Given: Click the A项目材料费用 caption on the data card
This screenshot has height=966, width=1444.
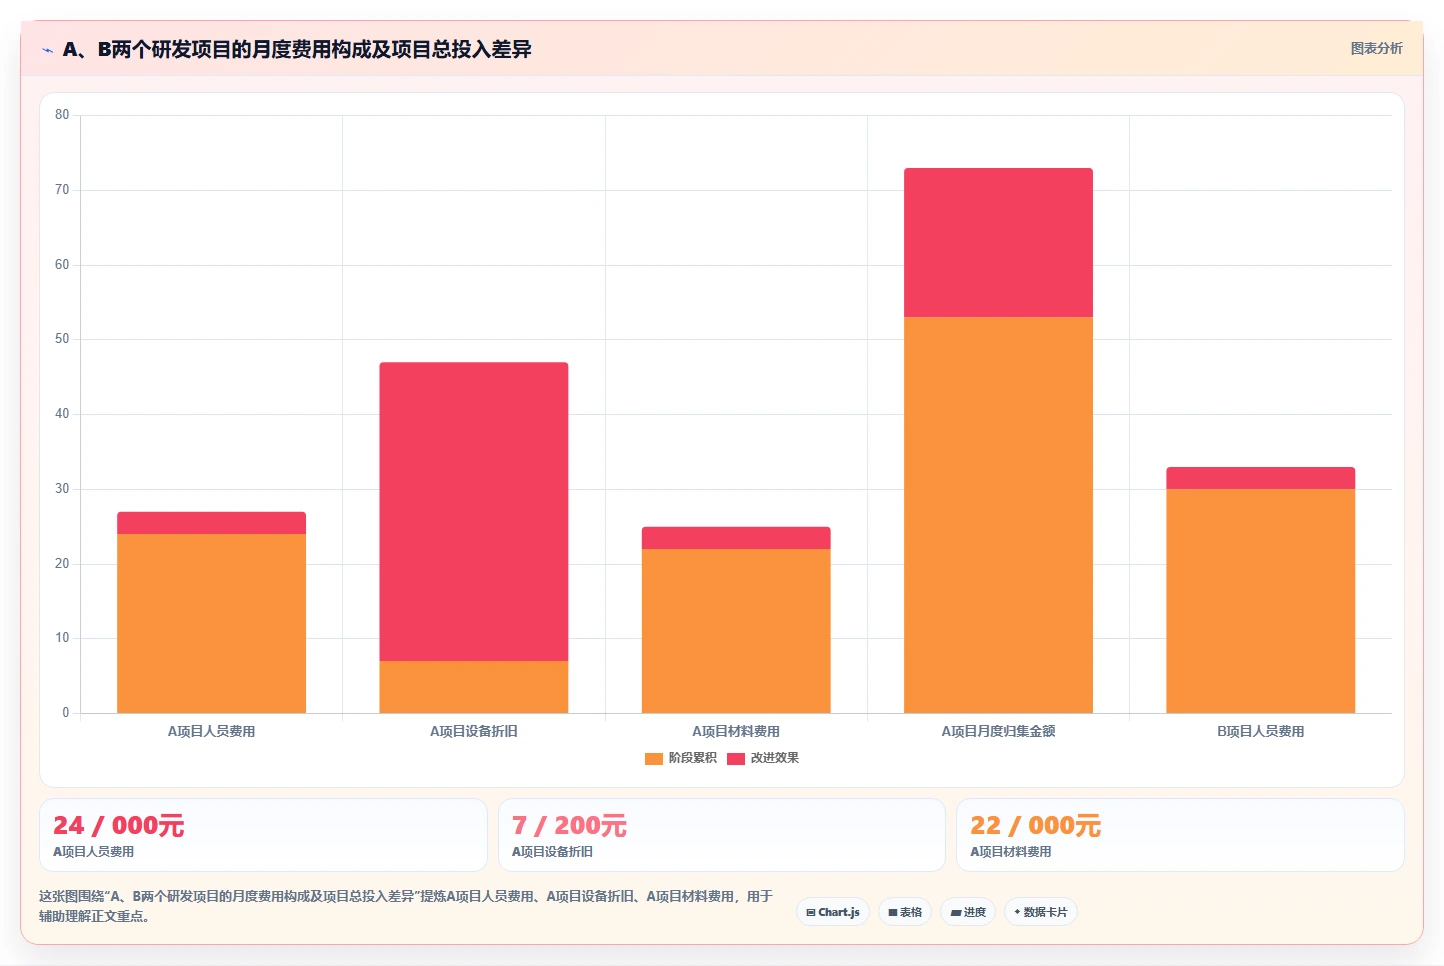Looking at the screenshot, I should pos(1011,852).
